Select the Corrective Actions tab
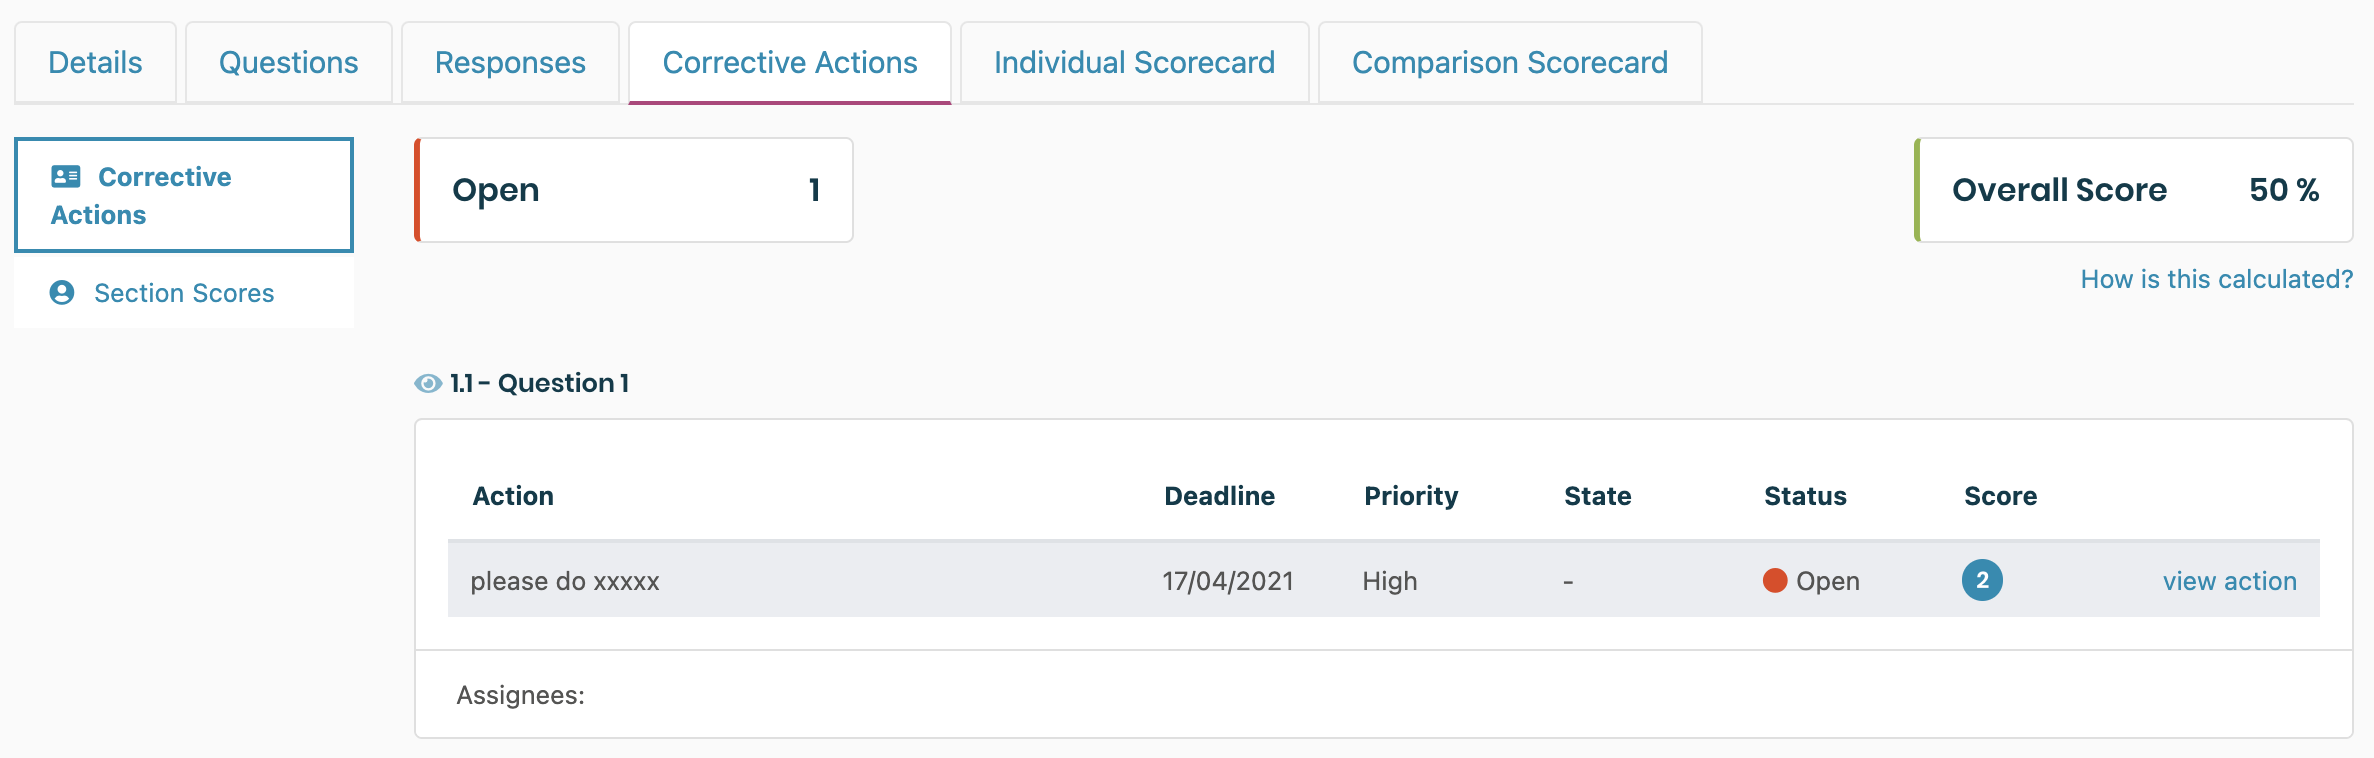This screenshot has height=758, width=2374. coord(789,62)
